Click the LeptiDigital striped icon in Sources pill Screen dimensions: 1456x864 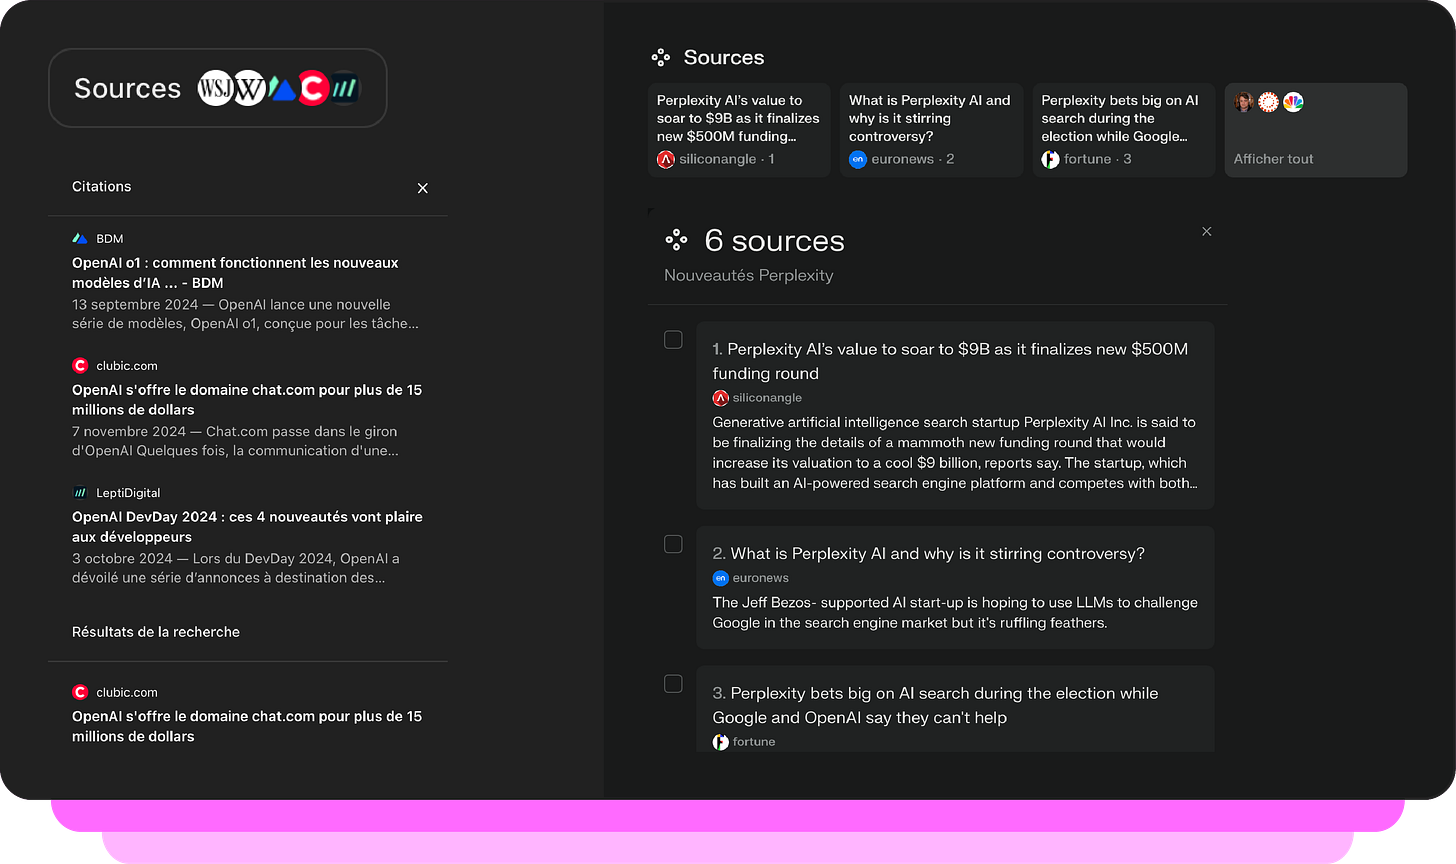pos(344,89)
